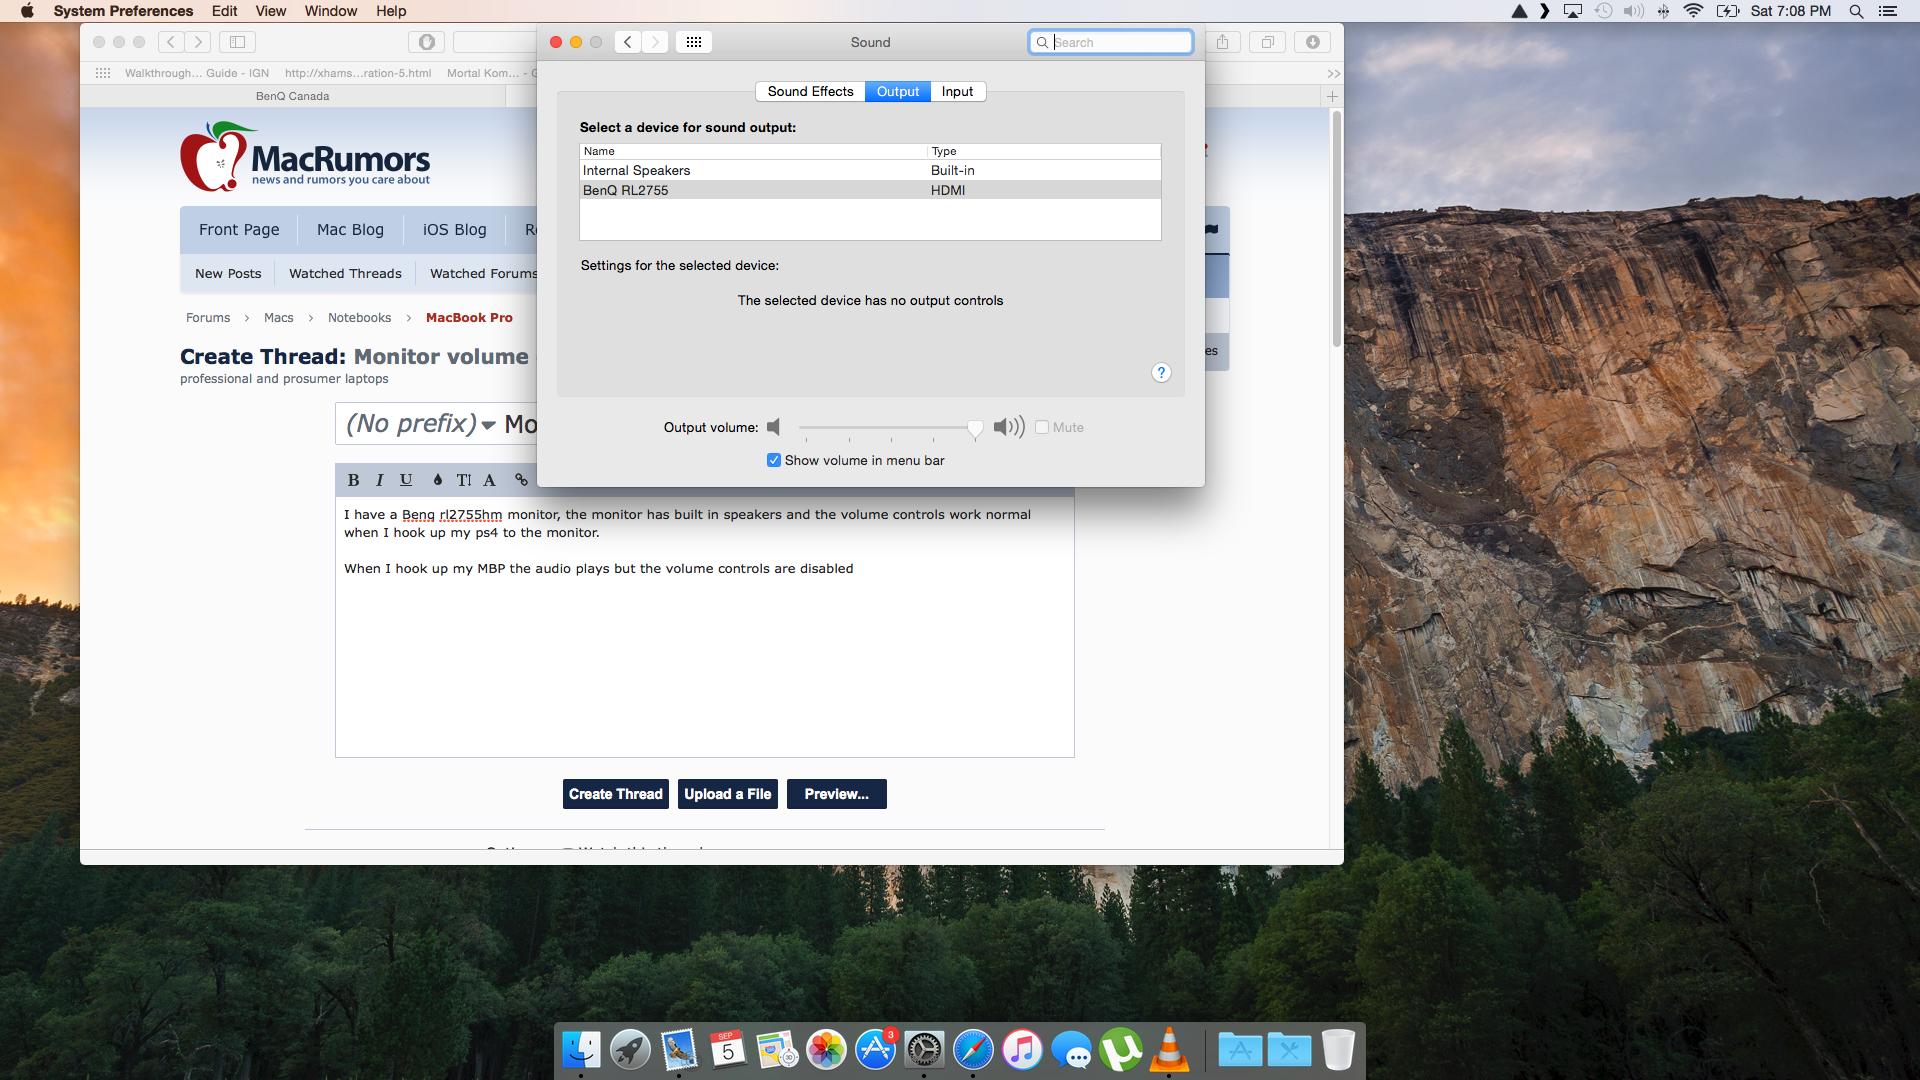Open the Help menu
The image size is (1920, 1080).
[x=391, y=11]
